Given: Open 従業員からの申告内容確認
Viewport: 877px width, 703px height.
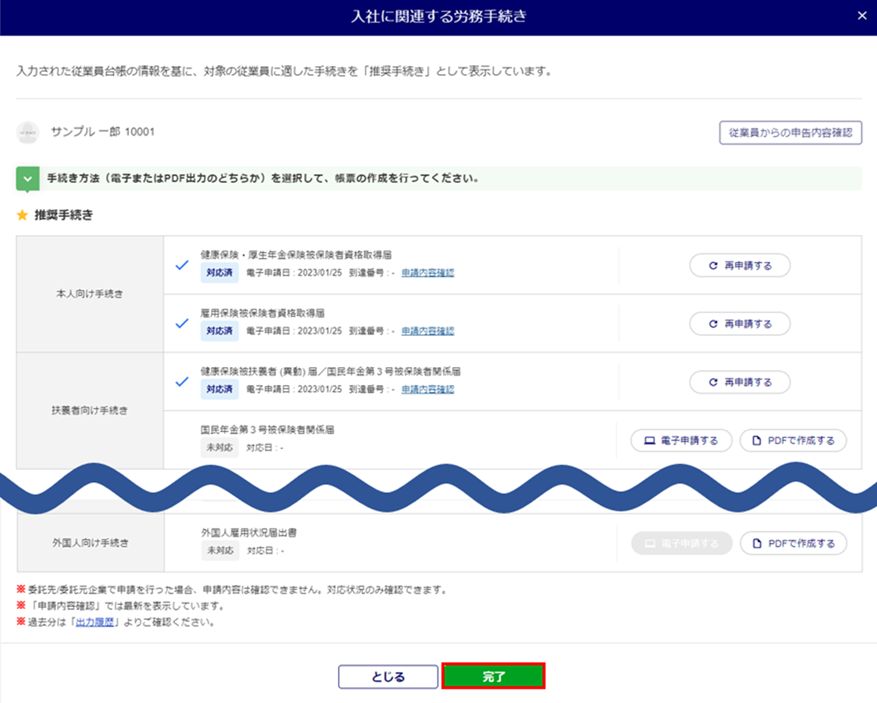Looking at the screenshot, I should coord(790,133).
